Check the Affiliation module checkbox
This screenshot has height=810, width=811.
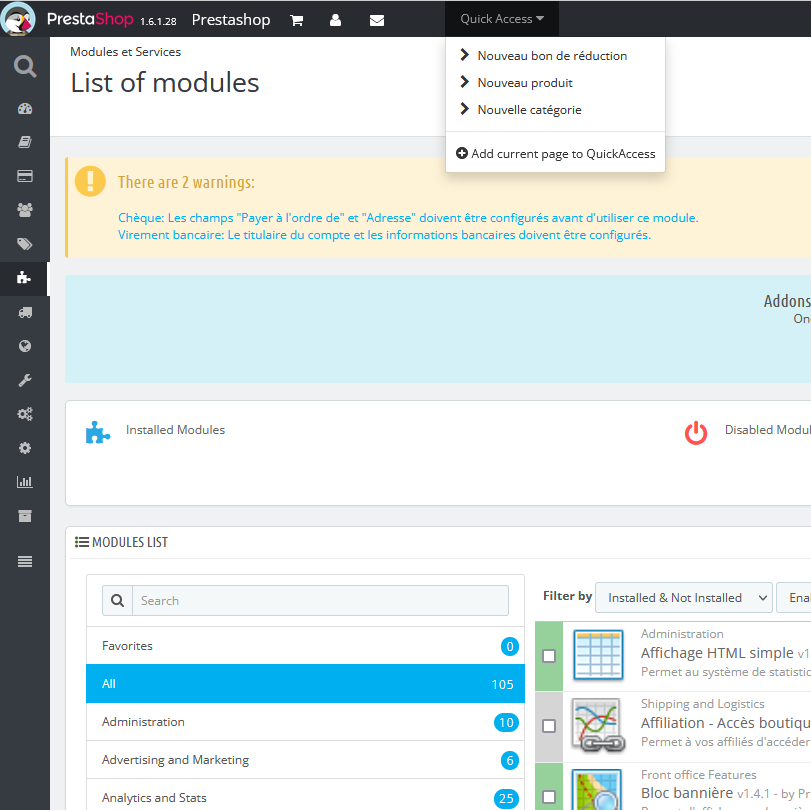tap(549, 726)
